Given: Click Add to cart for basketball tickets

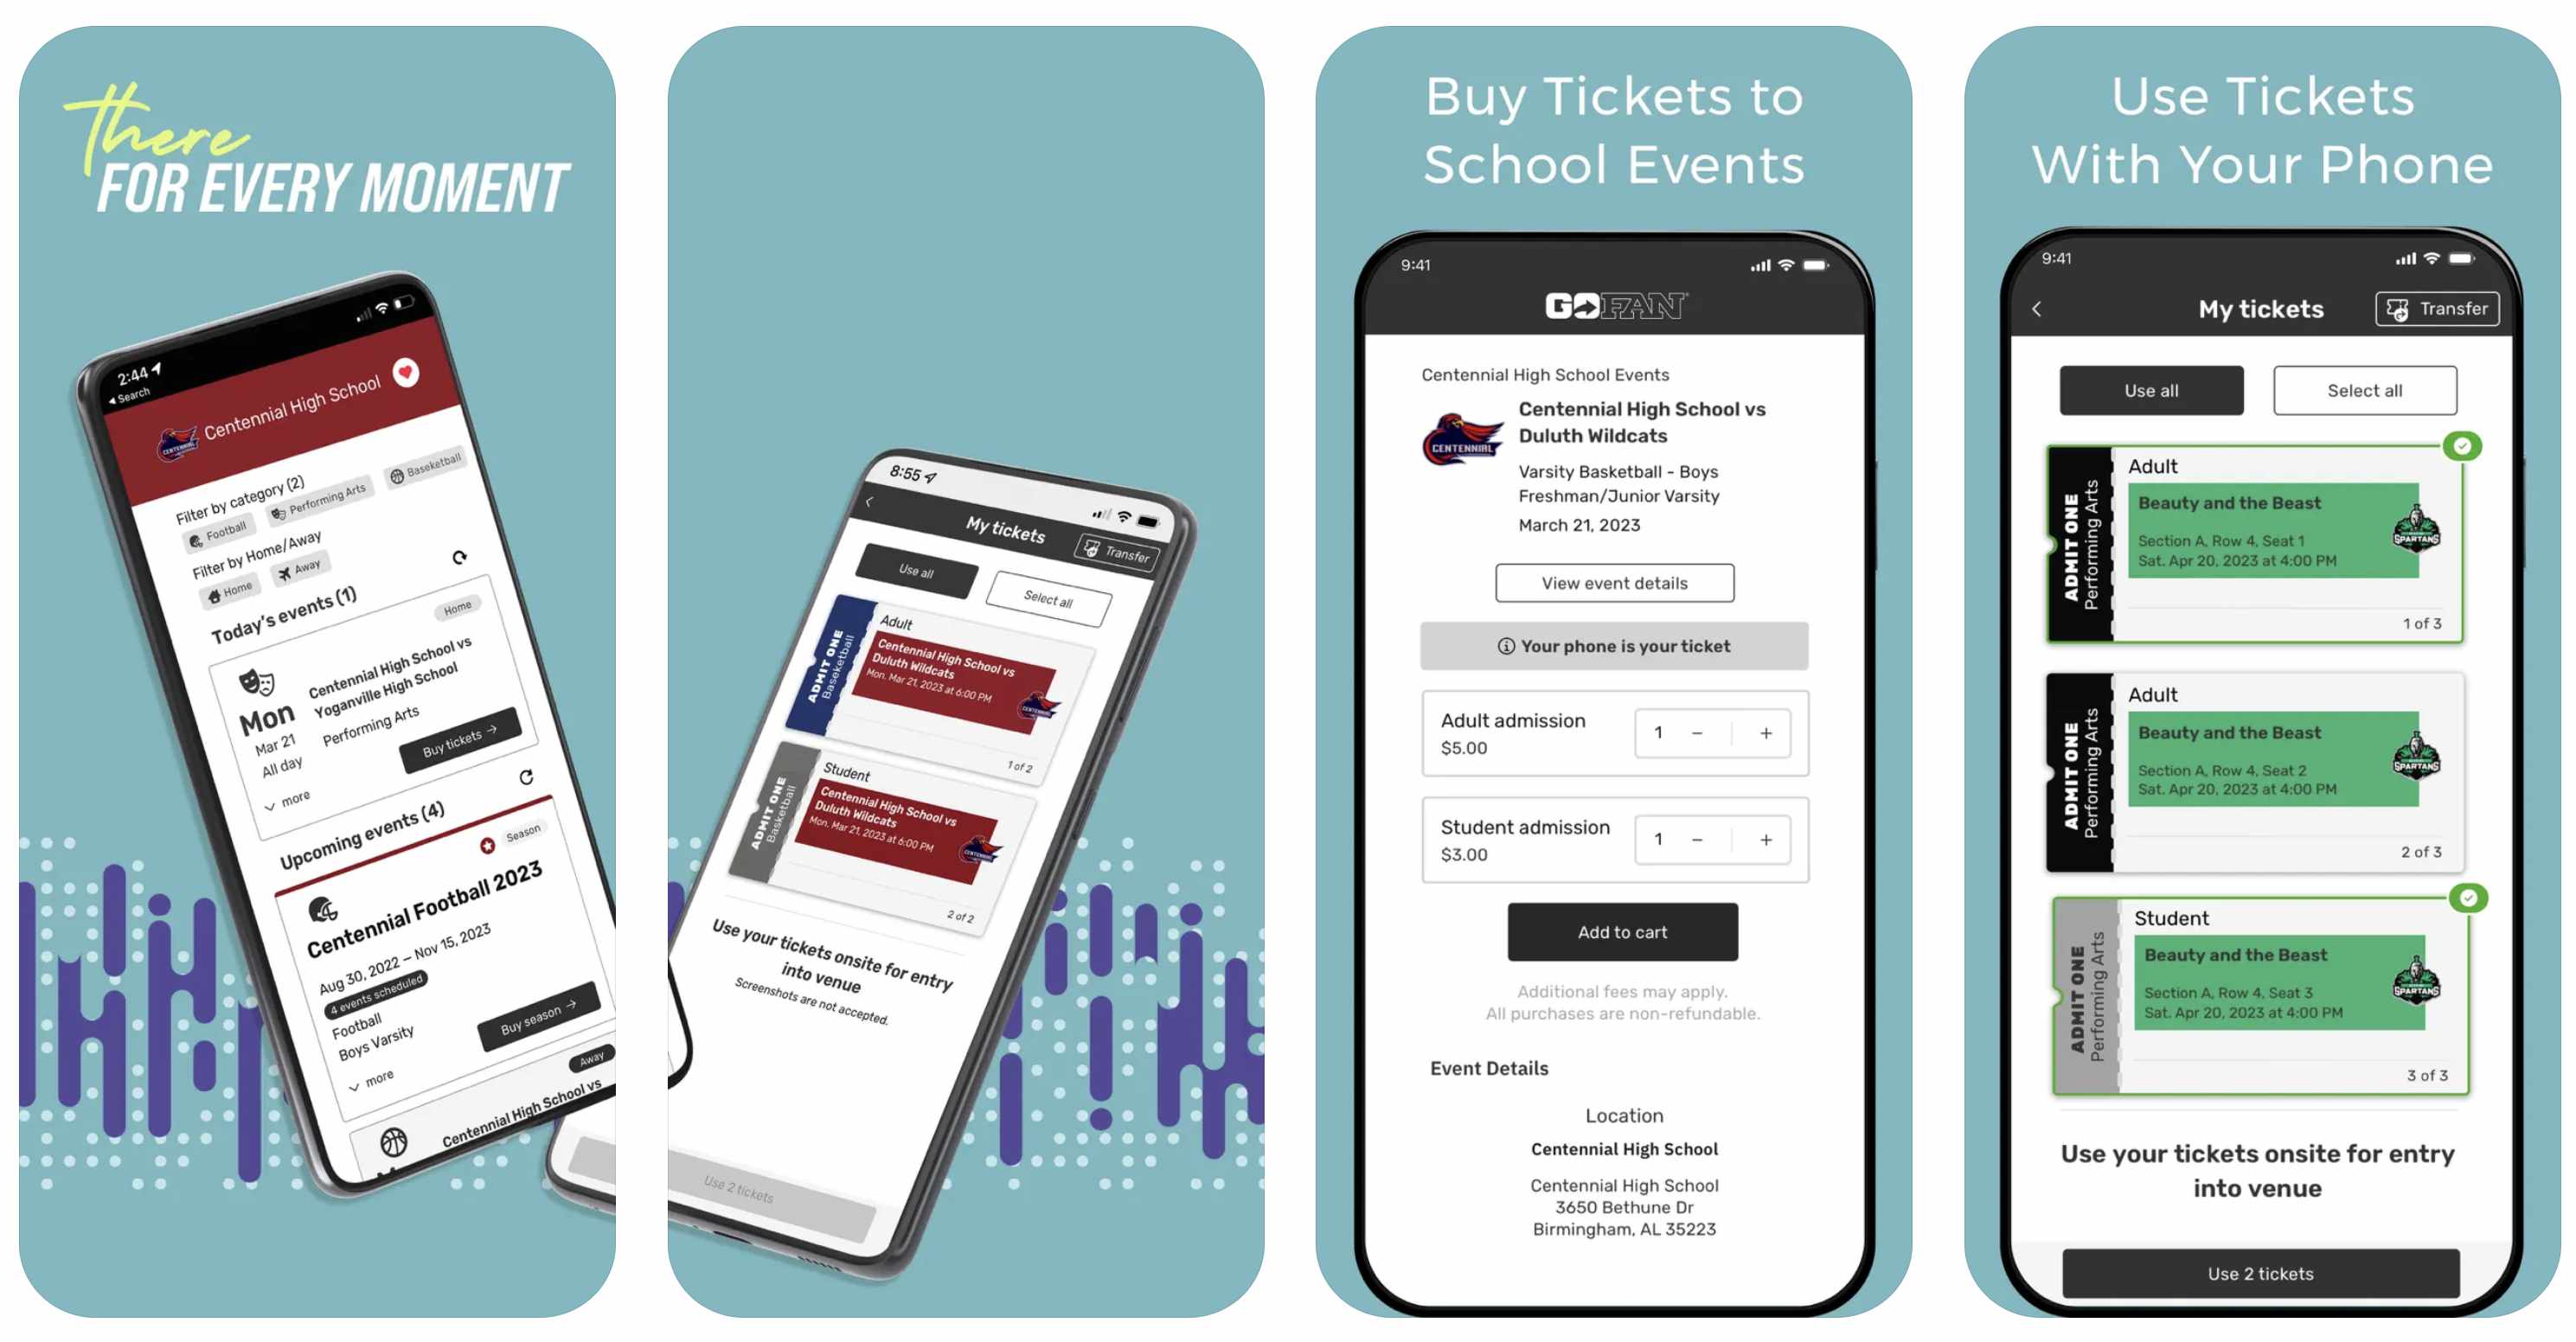Looking at the screenshot, I should tap(1620, 930).
